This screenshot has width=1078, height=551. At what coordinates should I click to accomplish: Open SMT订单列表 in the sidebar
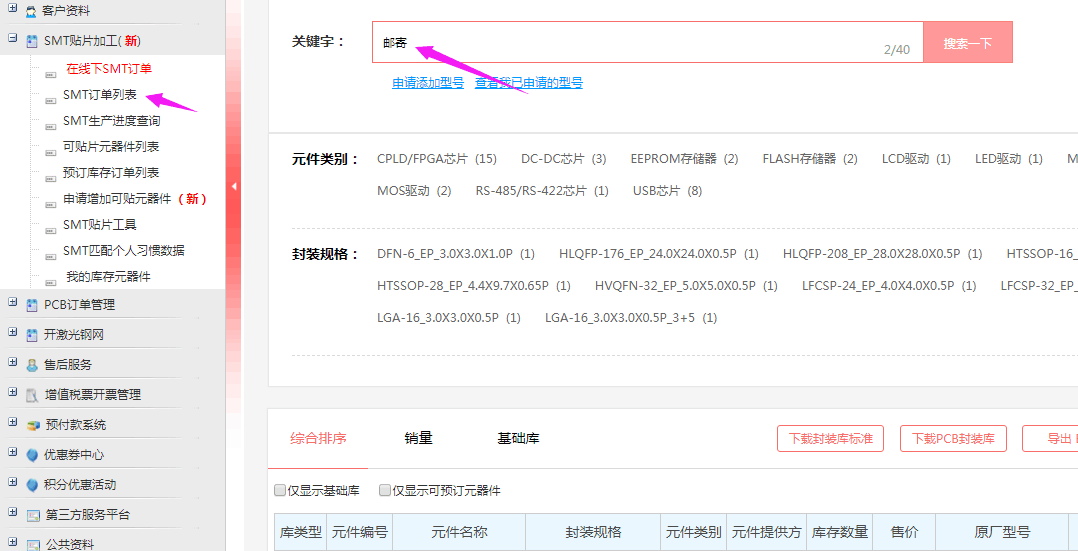click(x=99, y=95)
